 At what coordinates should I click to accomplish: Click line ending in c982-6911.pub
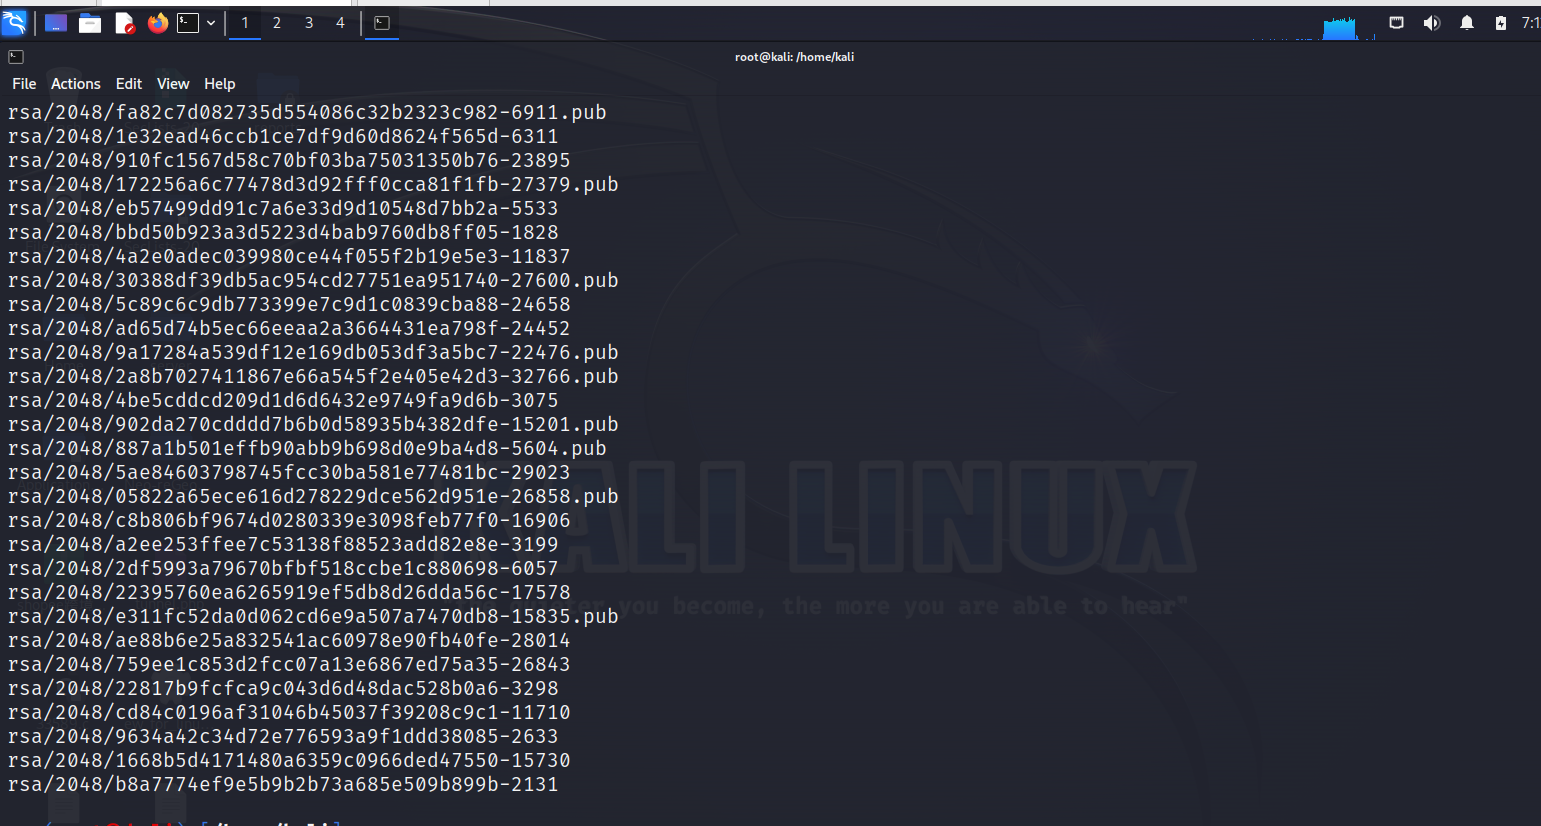[x=307, y=112]
